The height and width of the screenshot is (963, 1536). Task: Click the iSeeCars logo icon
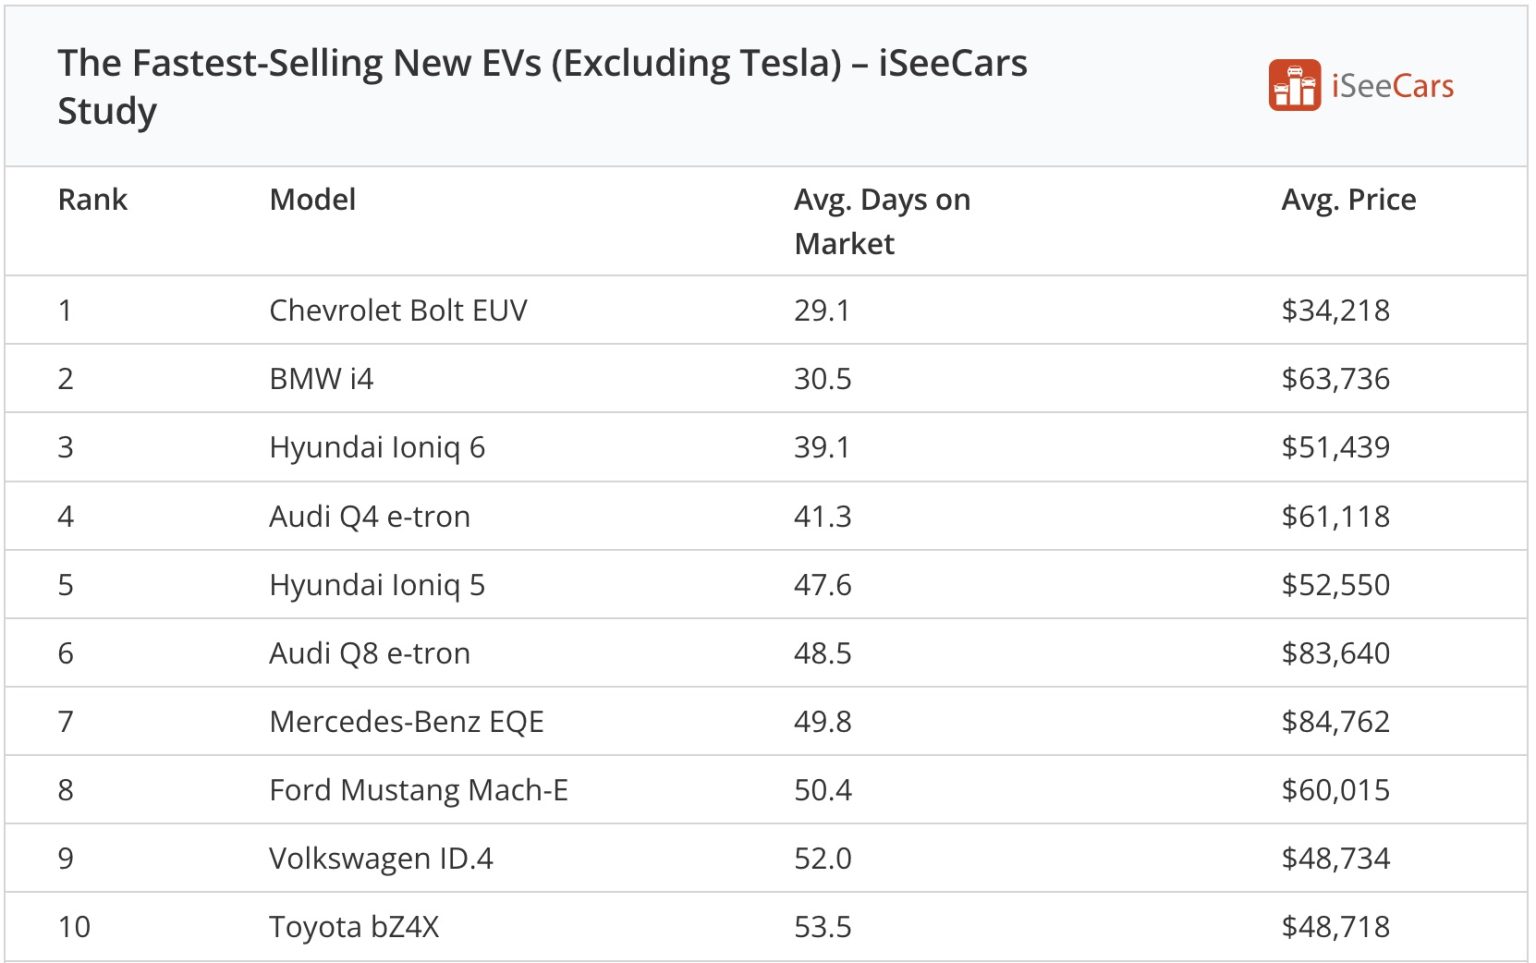click(1294, 85)
